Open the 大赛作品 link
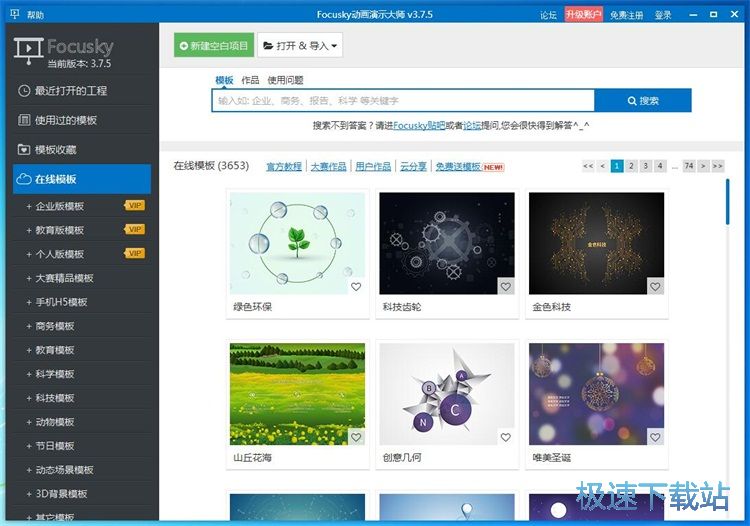The width and height of the screenshot is (750, 526). point(328,166)
